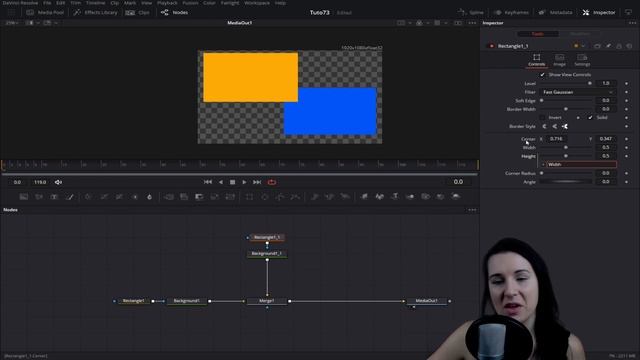
Task: Stop playback
Action: click(x=232, y=182)
